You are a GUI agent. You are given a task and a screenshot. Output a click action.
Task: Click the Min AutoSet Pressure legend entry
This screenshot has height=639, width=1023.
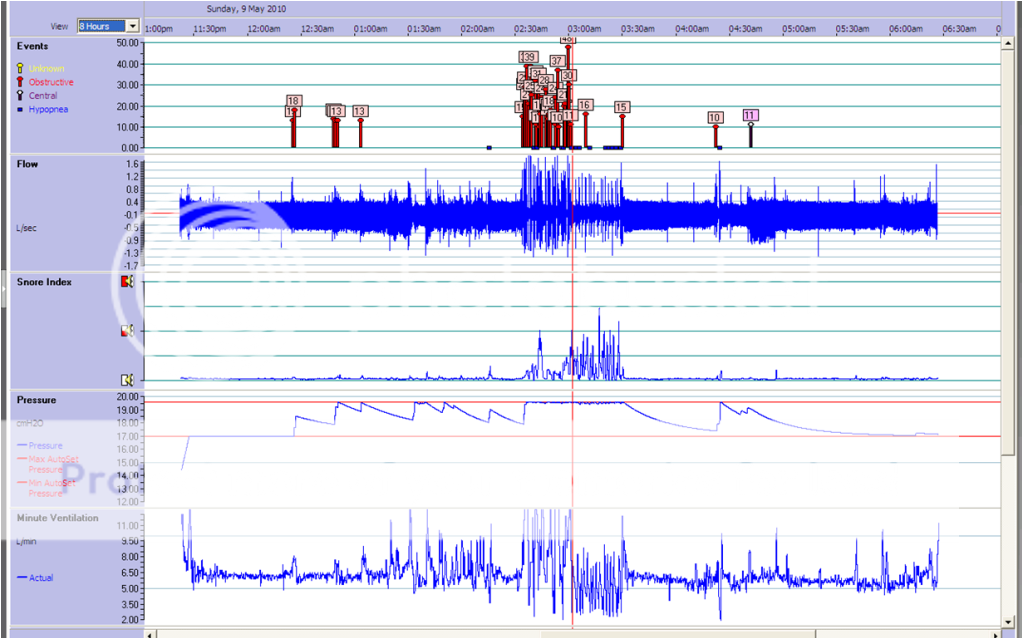click(46, 488)
